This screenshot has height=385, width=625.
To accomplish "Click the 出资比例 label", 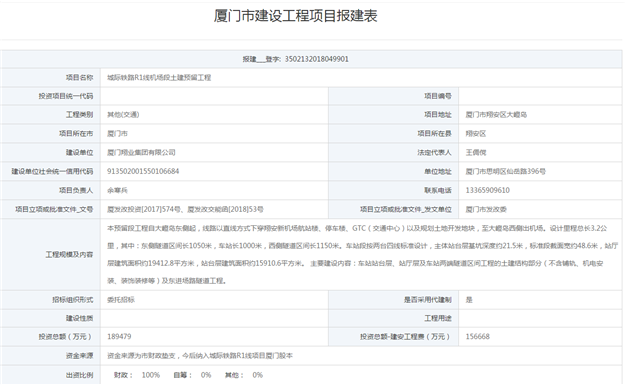I will 79,375.
